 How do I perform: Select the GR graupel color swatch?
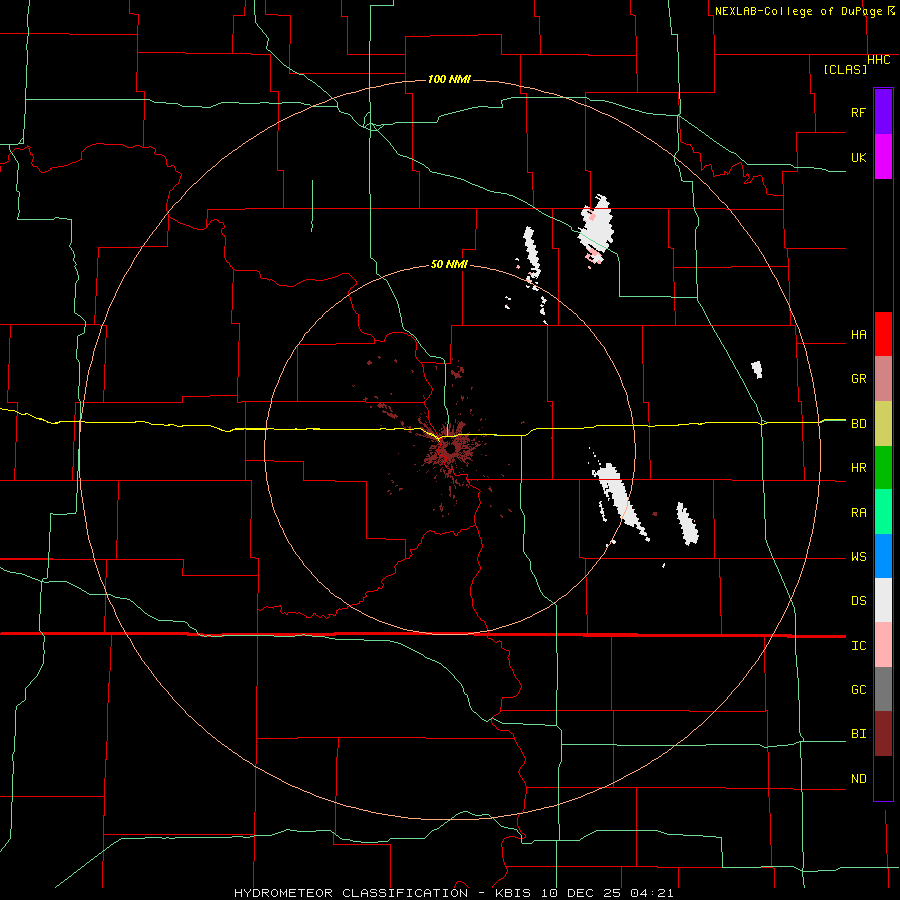pyautogui.click(x=883, y=378)
